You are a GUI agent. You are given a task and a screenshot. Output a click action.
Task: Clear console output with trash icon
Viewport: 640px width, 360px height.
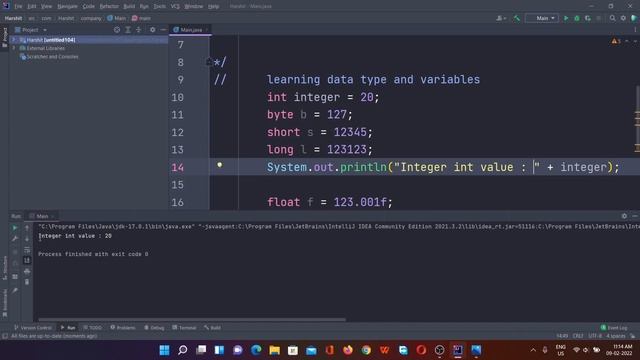click(27, 282)
